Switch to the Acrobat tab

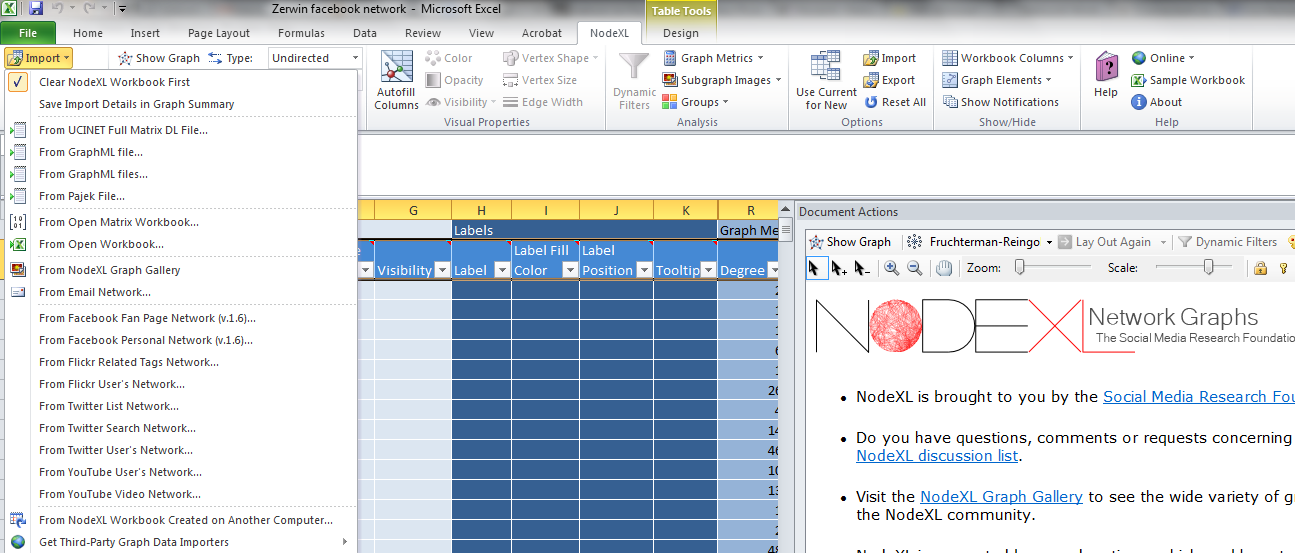point(541,33)
